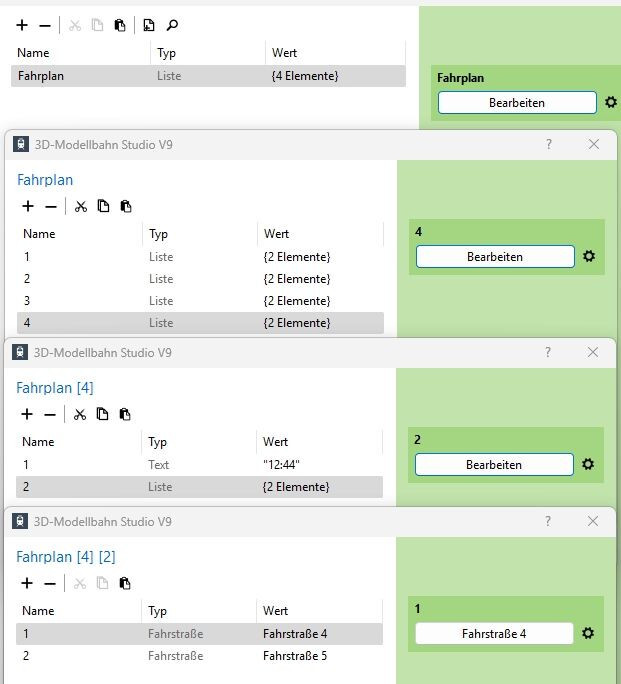Image resolution: width=621 pixels, height=684 pixels.
Task: Open gear settings beside top Fahrplan Bearbeiten button
Action: pyautogui.click(x=611, y=102)
